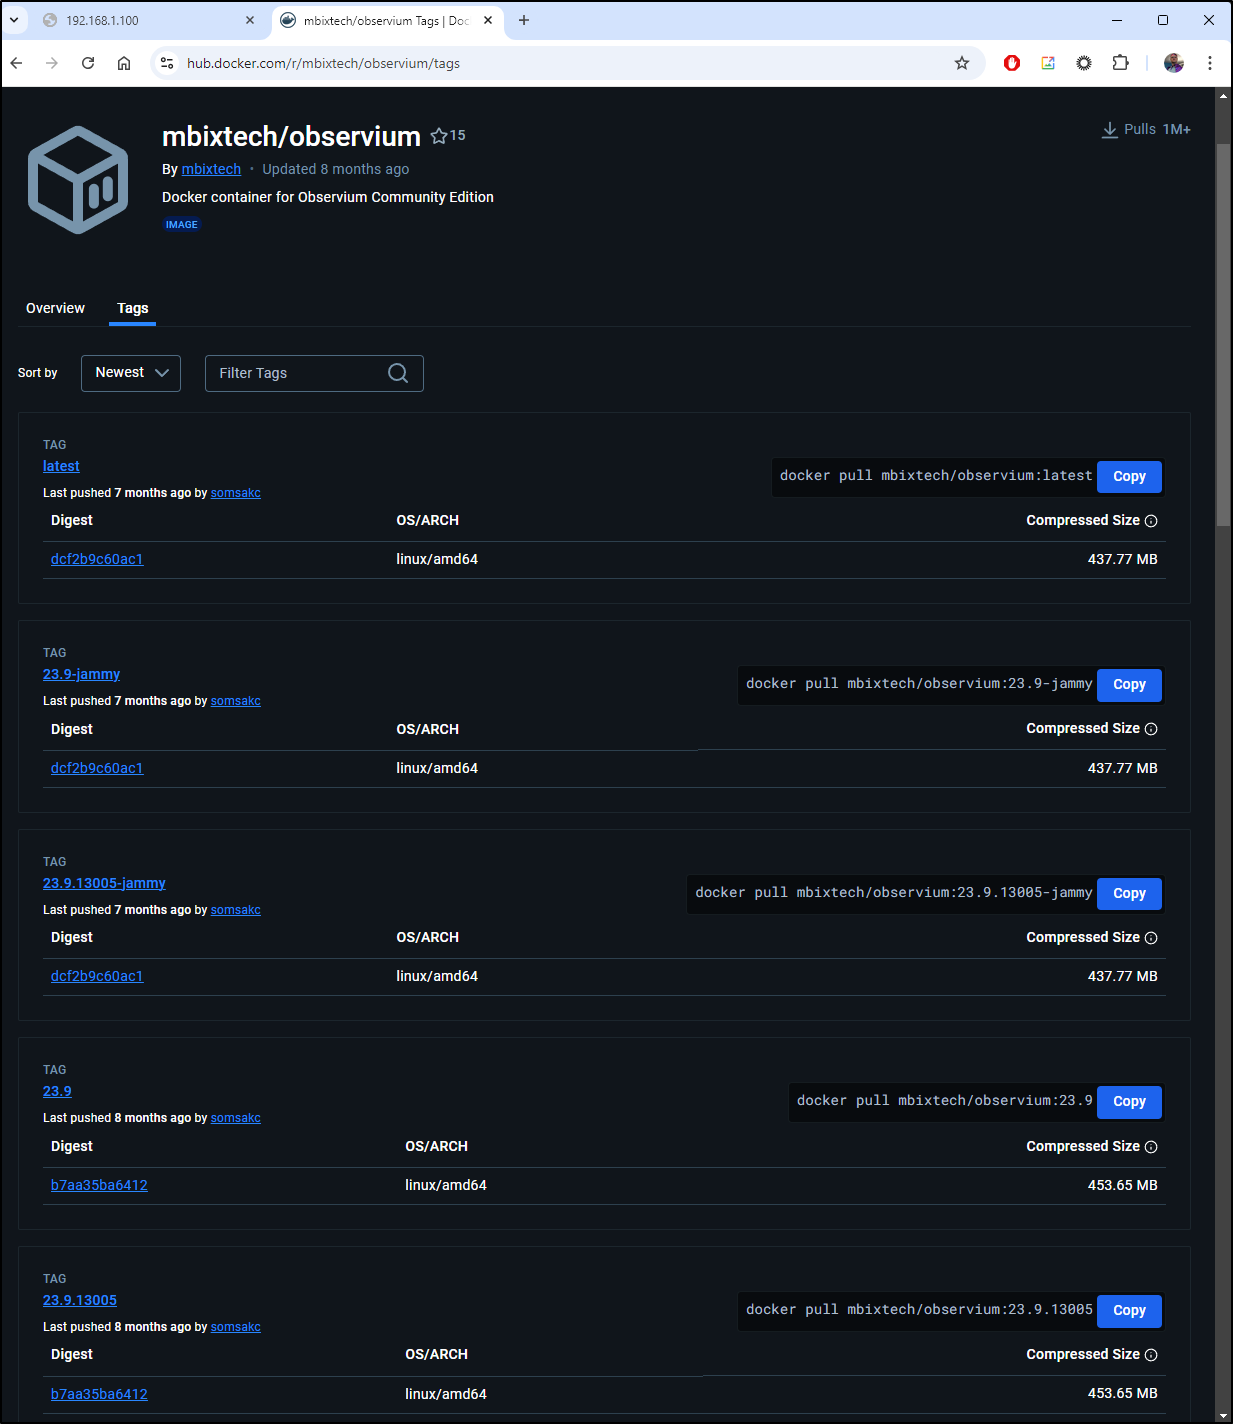Open the red shield extension icon
Viewport: 1233px width, 1424px height.
pos(1012,63)
